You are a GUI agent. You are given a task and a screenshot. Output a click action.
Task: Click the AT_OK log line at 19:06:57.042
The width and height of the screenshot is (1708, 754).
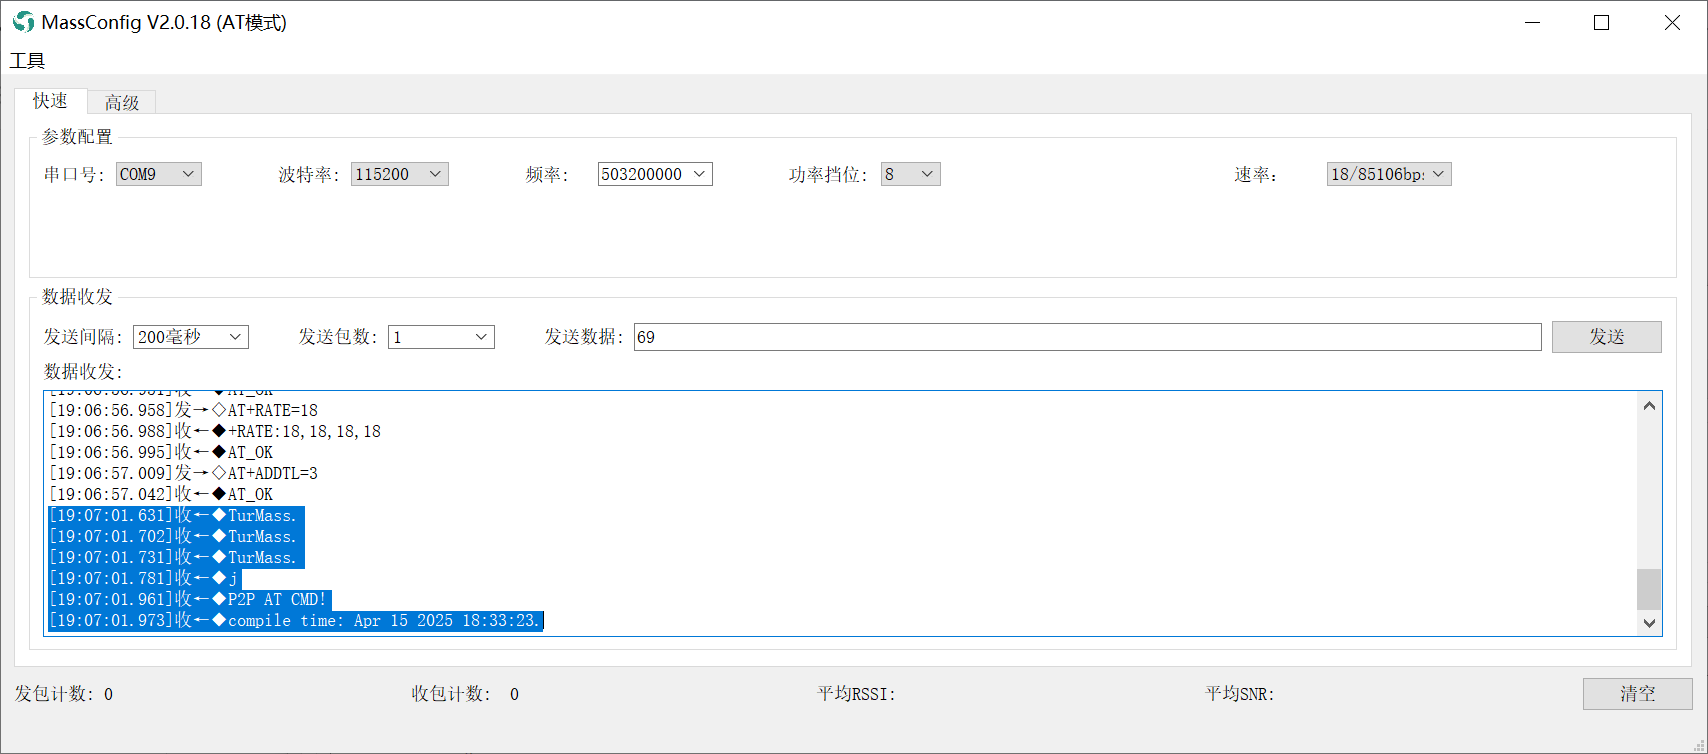(161, 494)
